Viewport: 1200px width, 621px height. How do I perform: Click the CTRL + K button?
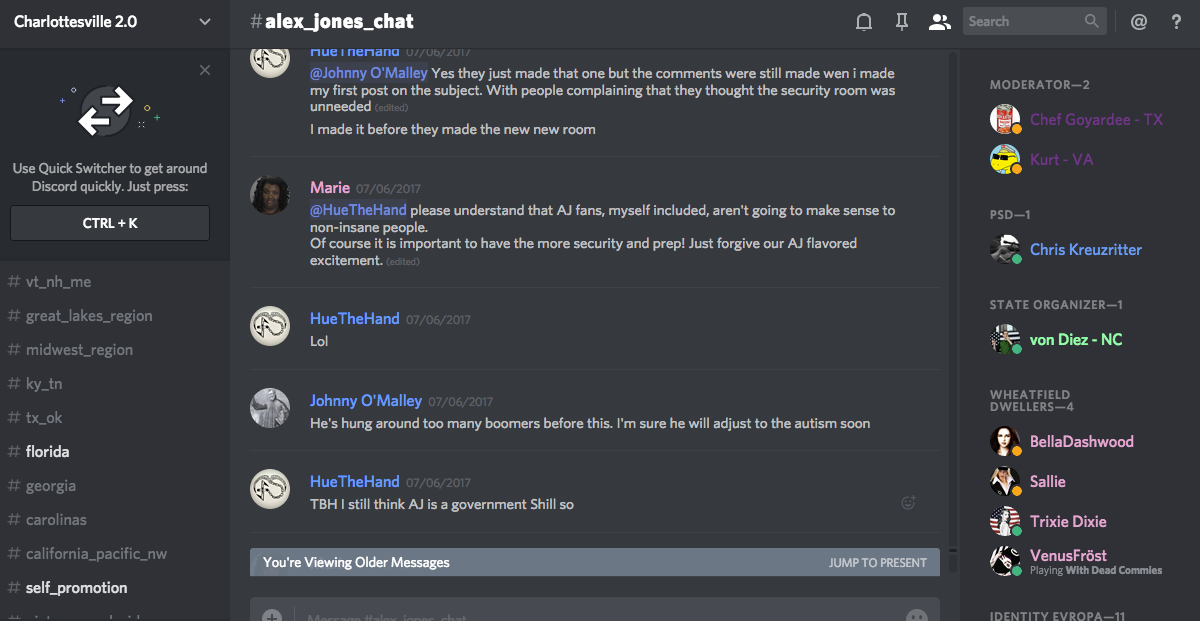coord(110,223)
